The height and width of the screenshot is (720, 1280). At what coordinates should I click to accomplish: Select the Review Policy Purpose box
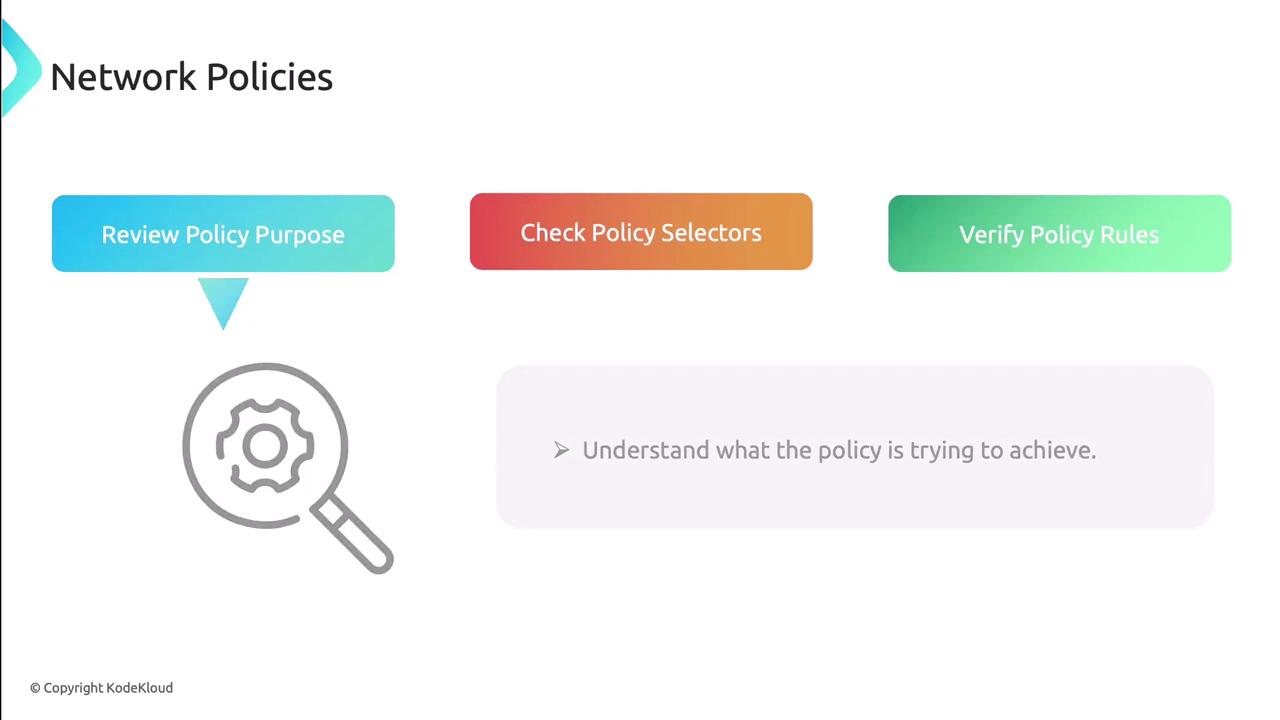pyautogui.click(x=223, y=234)
